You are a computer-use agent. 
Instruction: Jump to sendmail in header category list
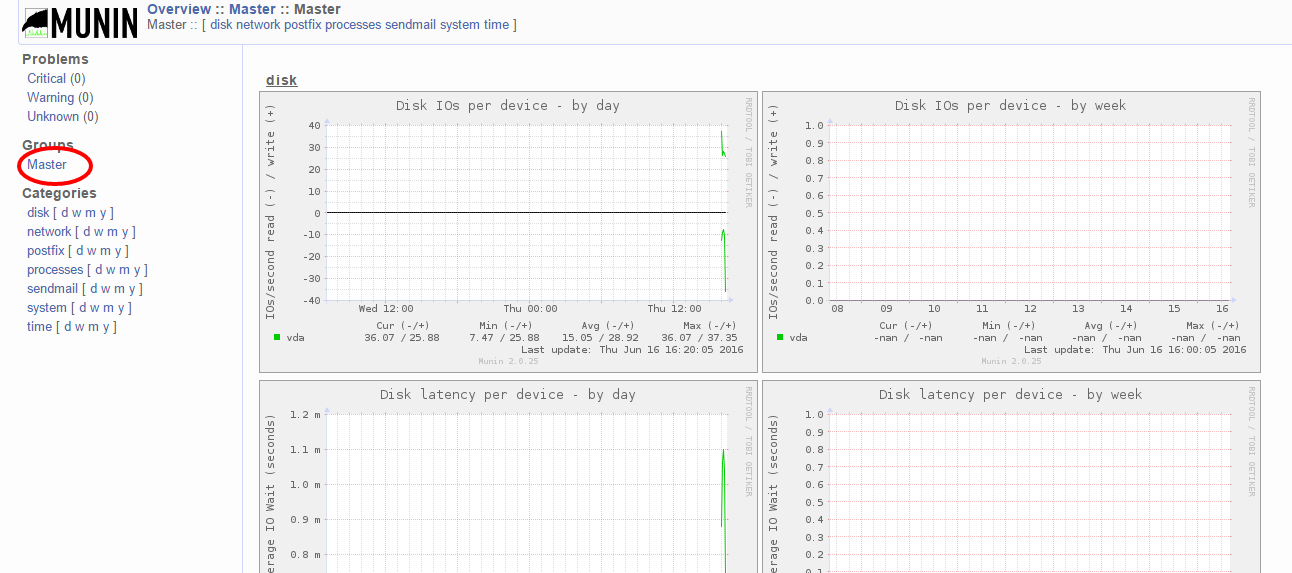point(409,25)
